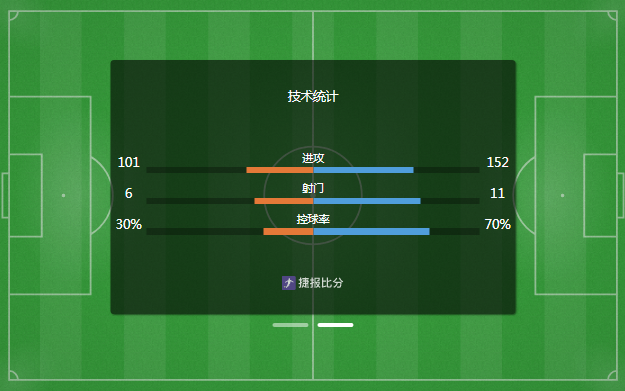Screen dimensions: 625x391
Task: Click the 捷报比分 text link
Action: (x=320, y=283)
